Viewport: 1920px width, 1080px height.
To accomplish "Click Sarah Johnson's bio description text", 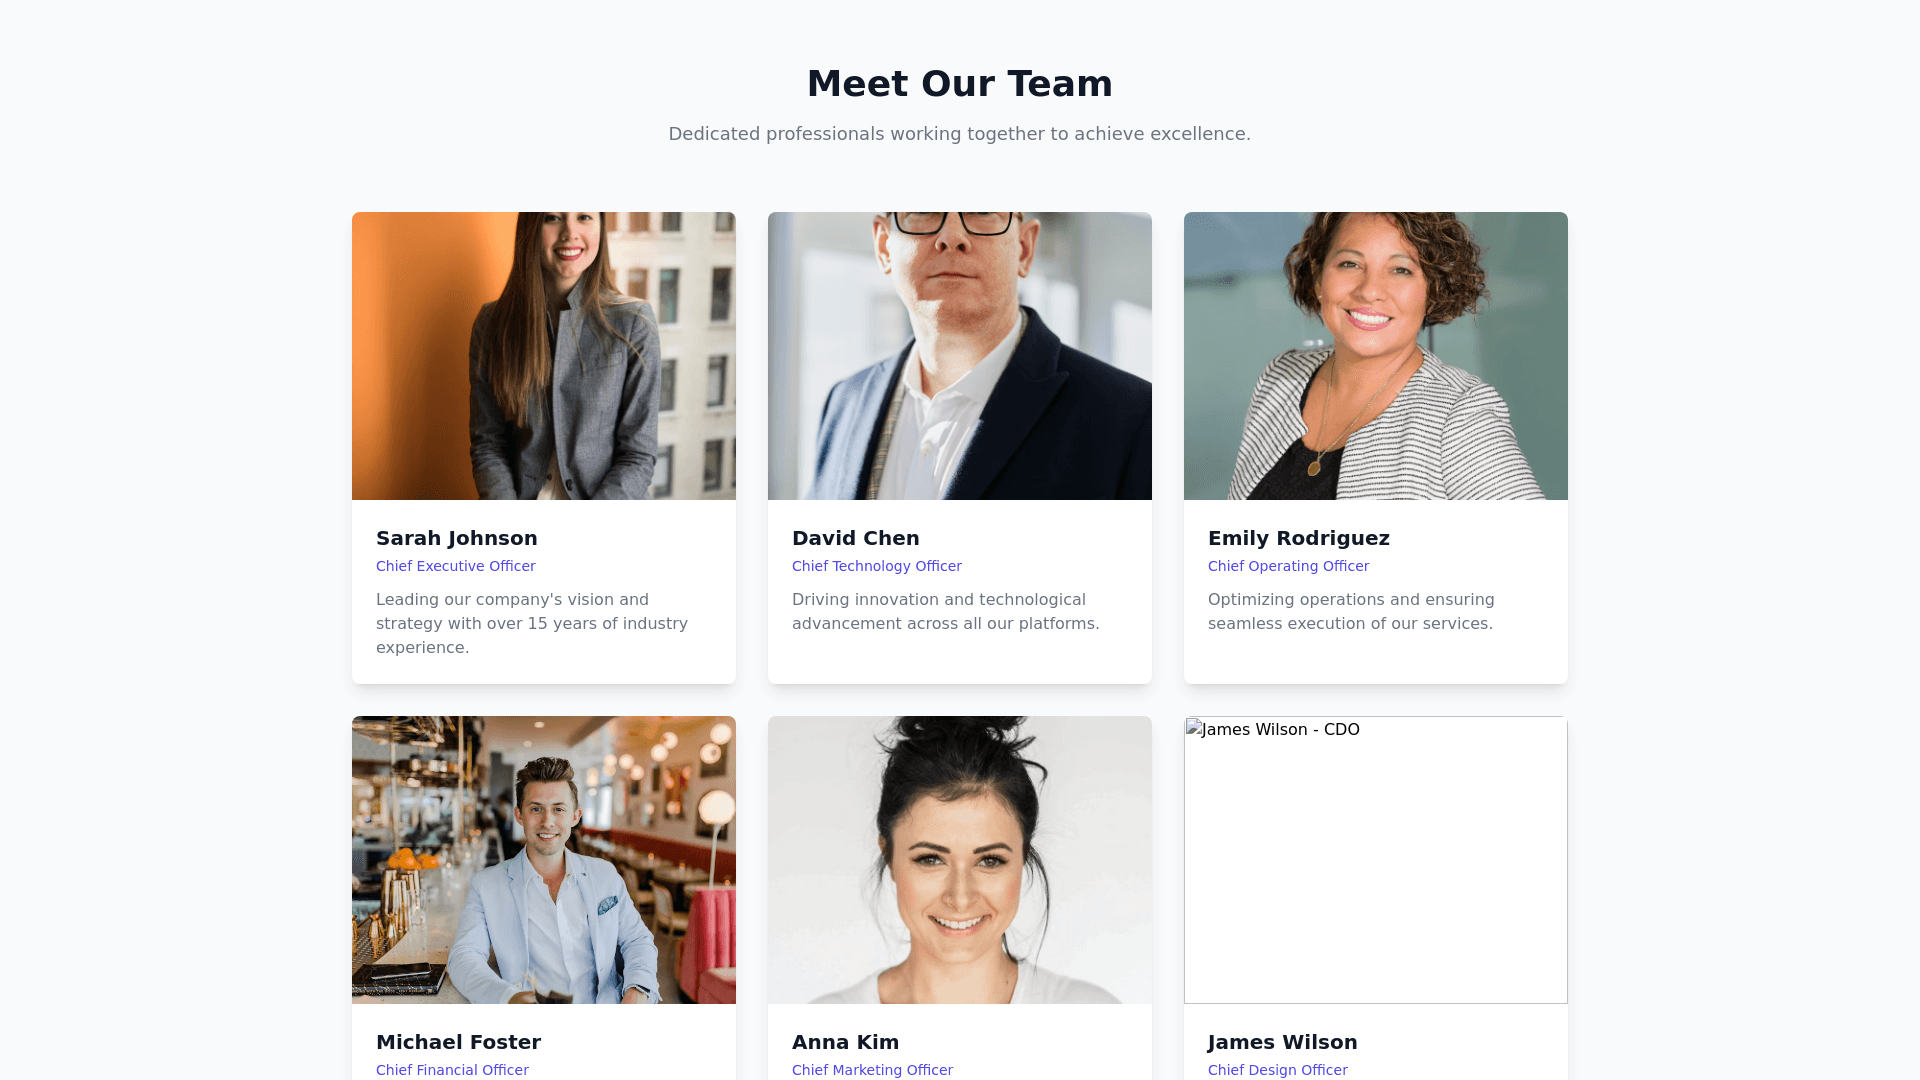I will [x=533, y=624].
